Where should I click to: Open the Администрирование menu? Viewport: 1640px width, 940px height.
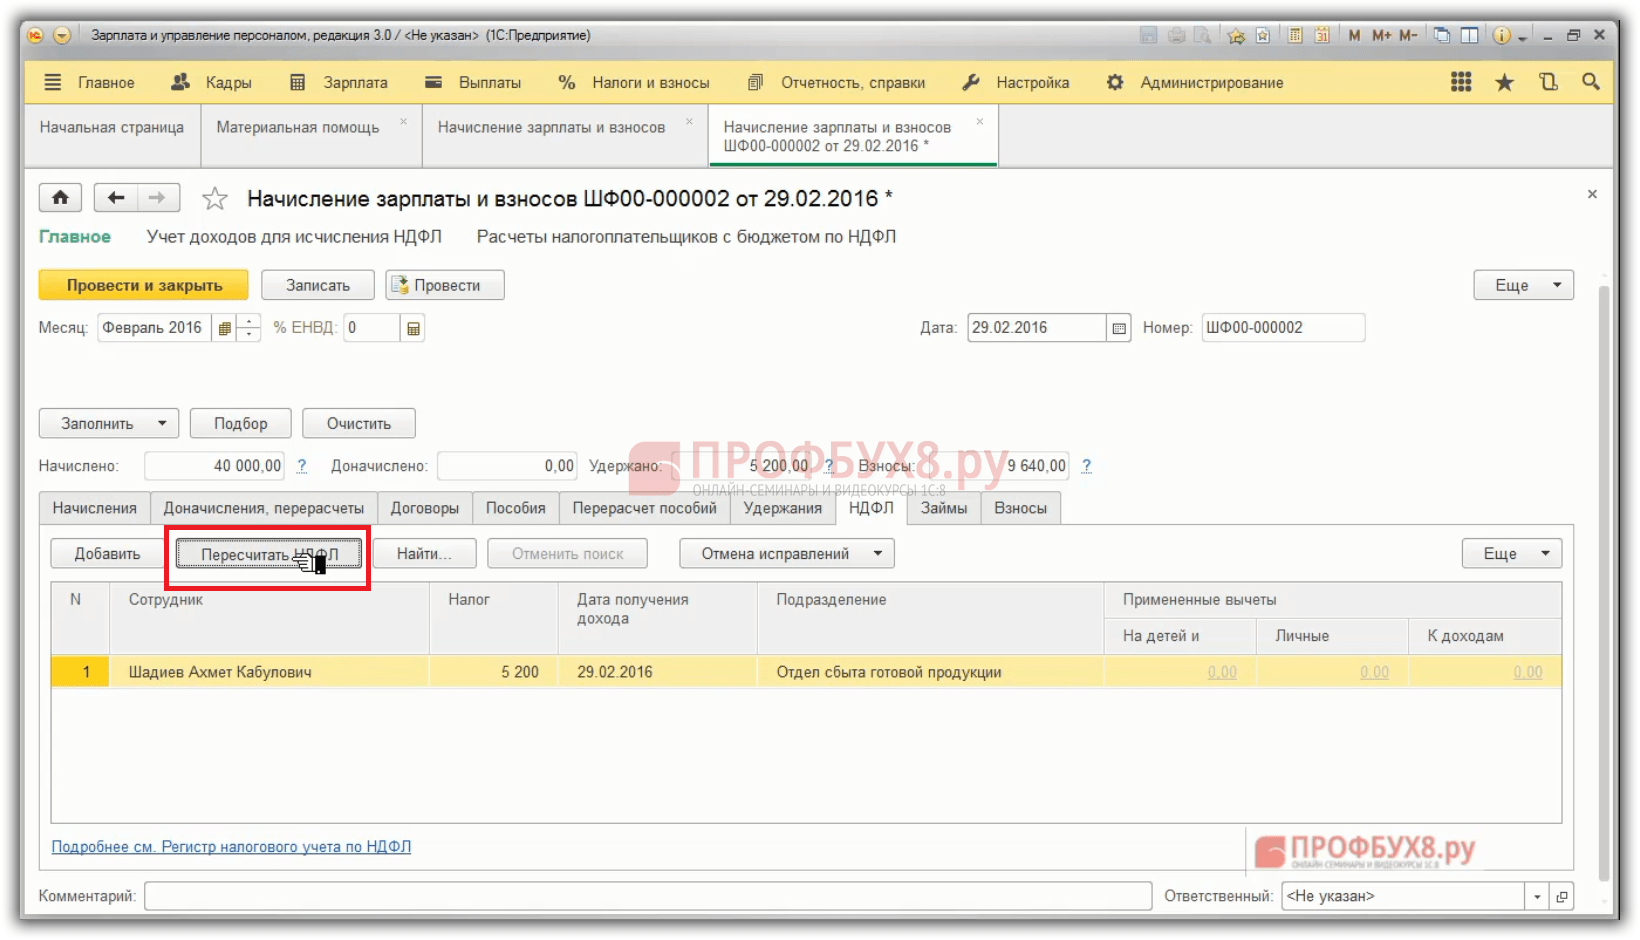coord(1194,82)
